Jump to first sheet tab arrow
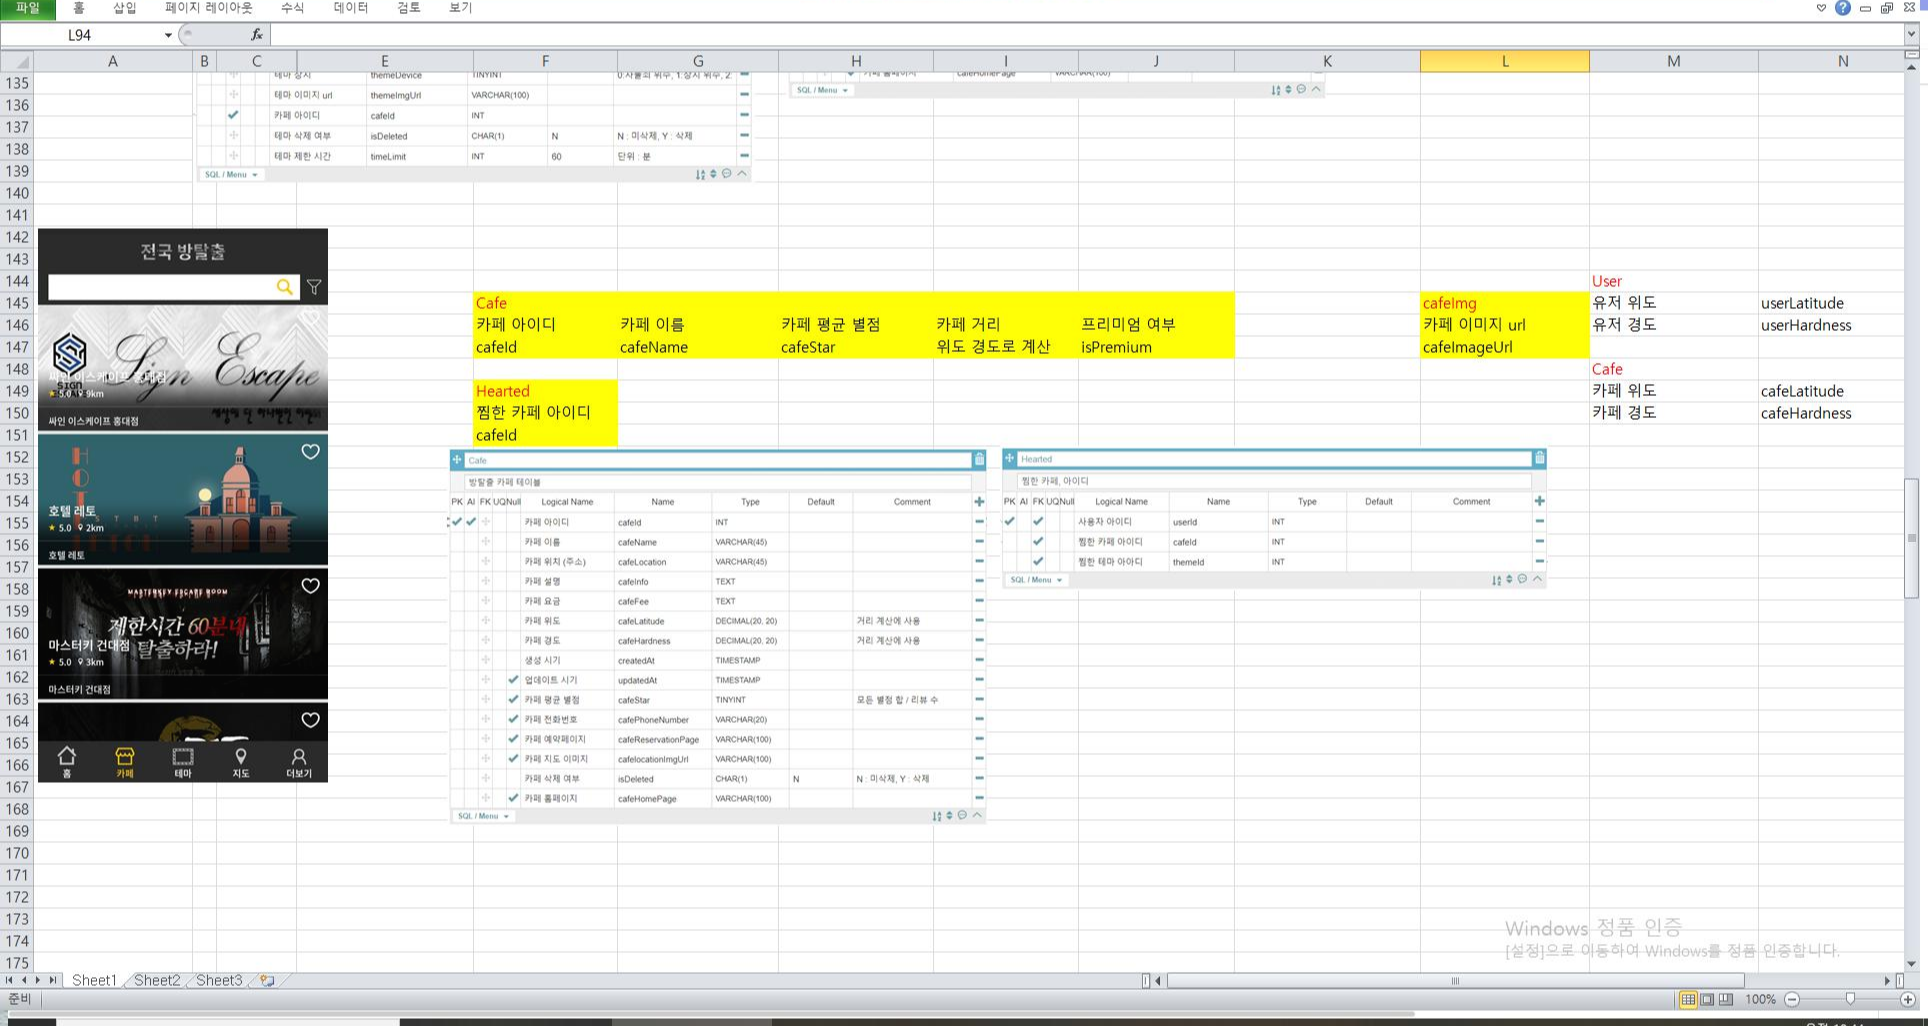This screenshot has width=1928, height=1026. [10, 980]
